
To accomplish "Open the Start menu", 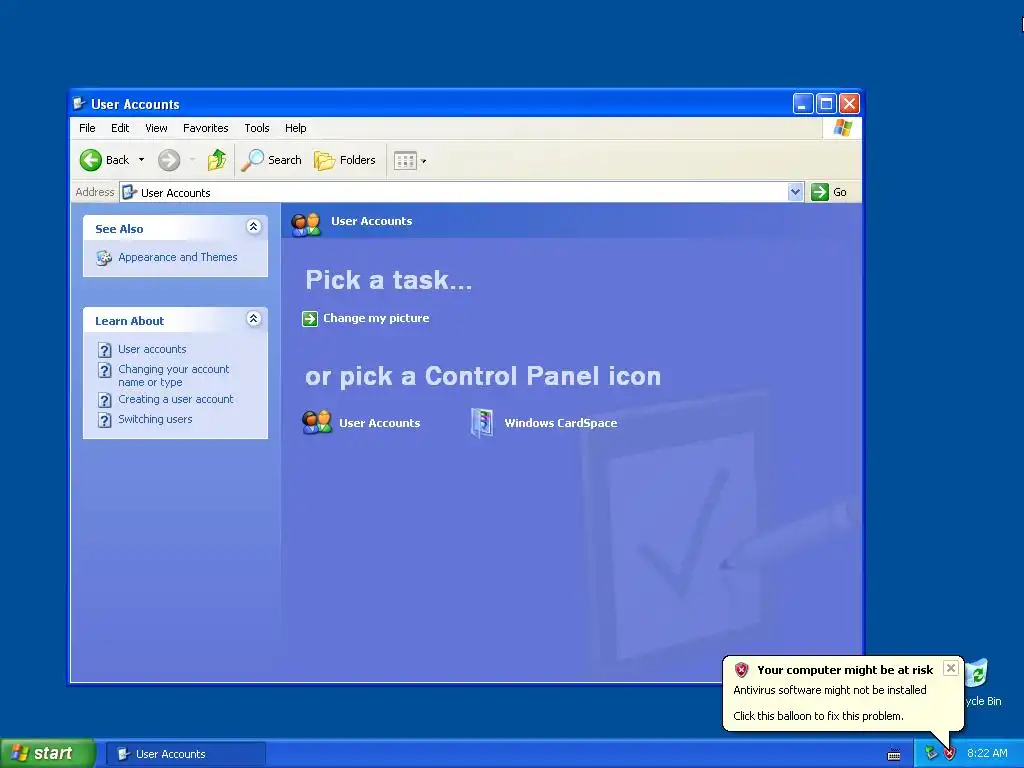I will coord(48,754).
